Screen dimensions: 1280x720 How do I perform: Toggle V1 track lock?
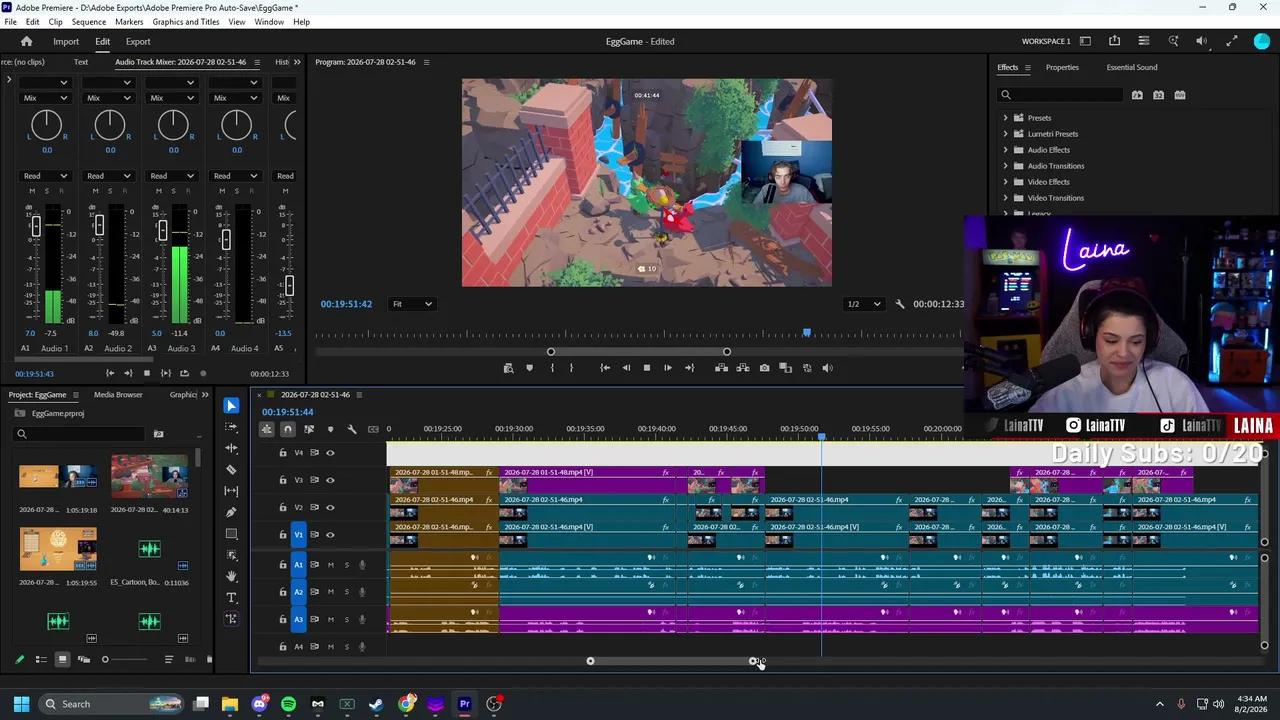(x=282, y=534)
